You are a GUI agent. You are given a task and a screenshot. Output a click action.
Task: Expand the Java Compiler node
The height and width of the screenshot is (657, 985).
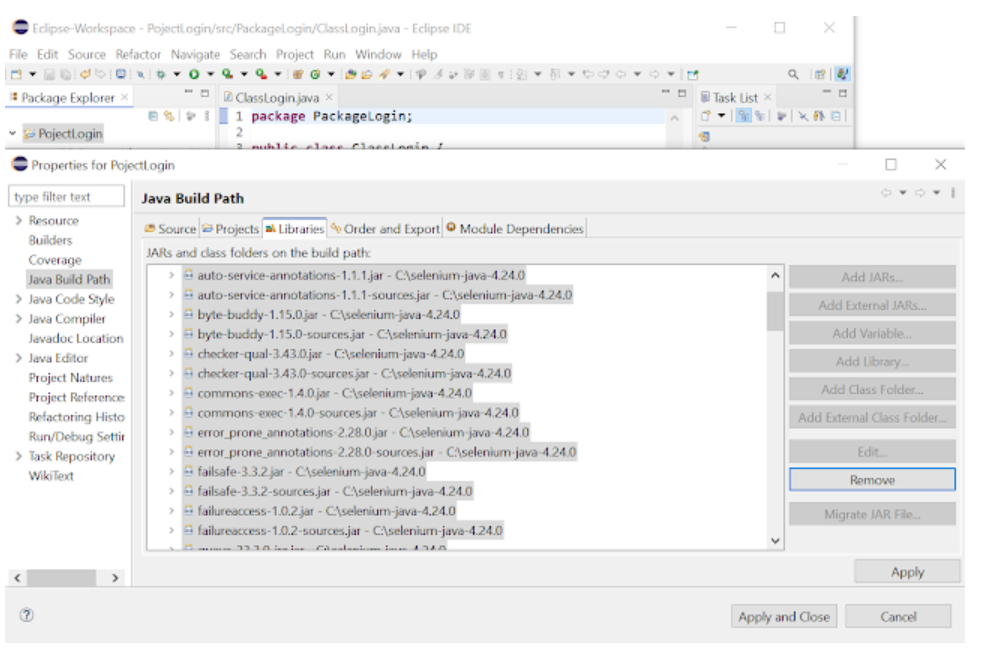click(18, 318)
